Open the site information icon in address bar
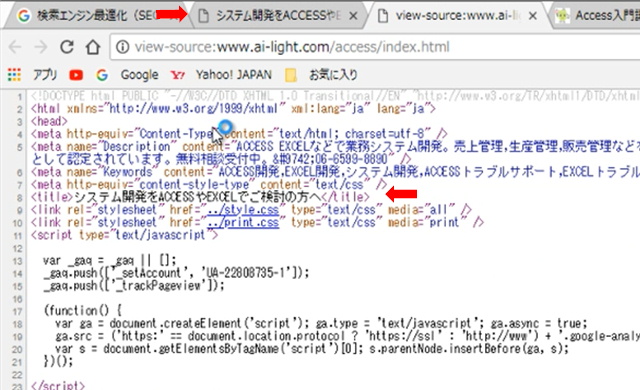This screenshot has width=640, height=390. (x=122, y=47)
